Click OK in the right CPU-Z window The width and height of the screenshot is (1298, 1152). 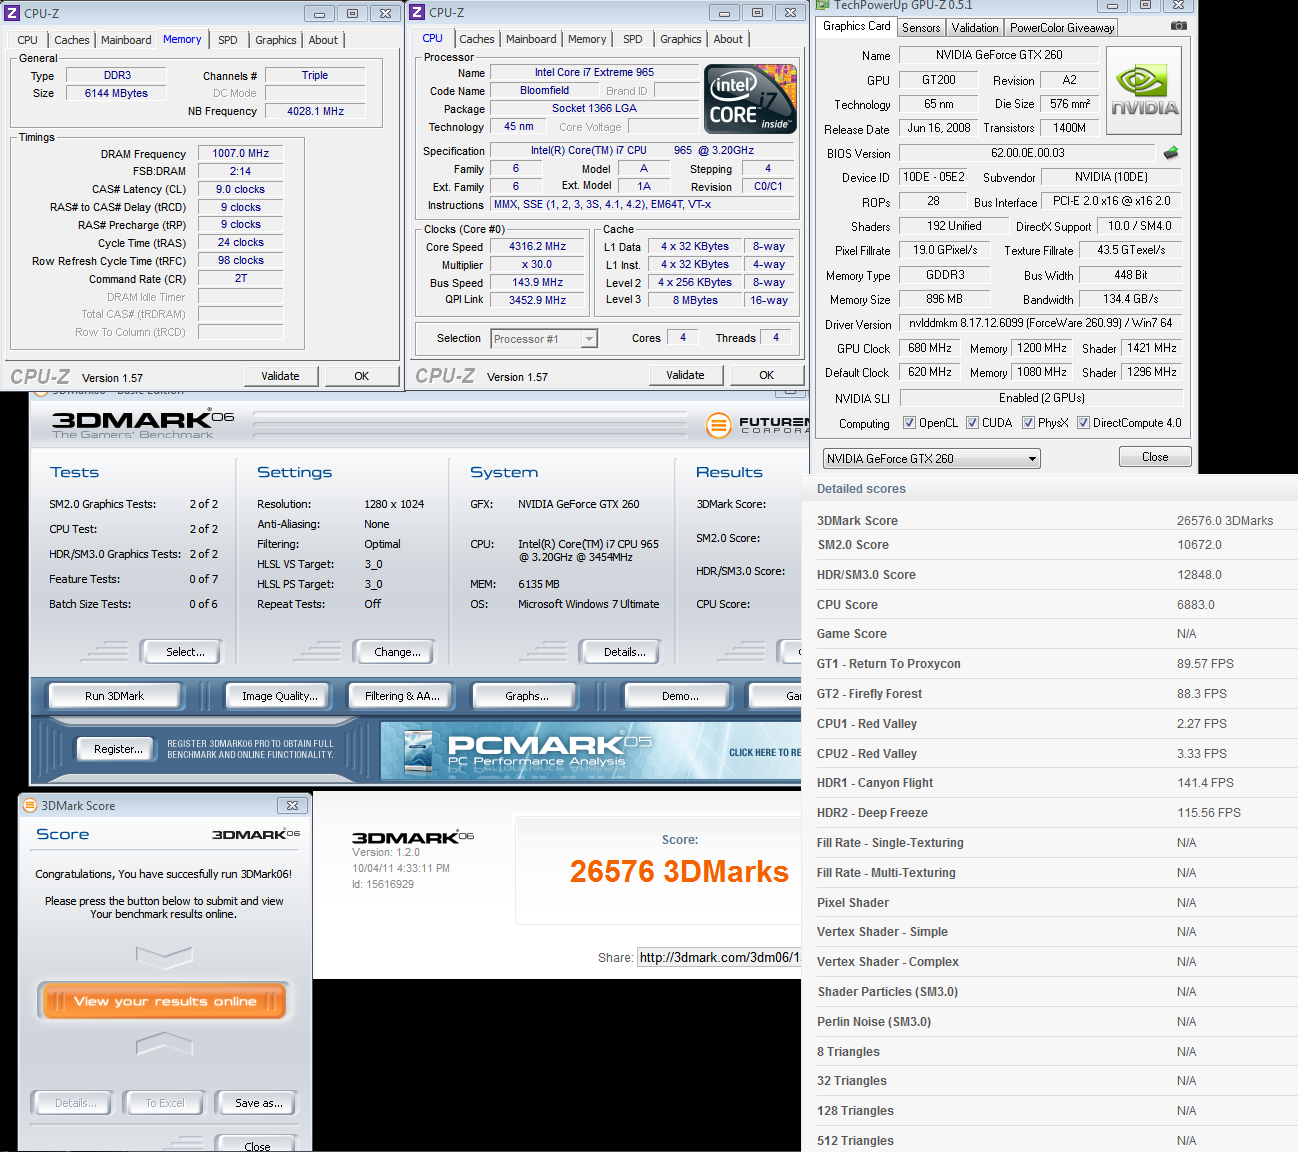click(x=767, y=375)
